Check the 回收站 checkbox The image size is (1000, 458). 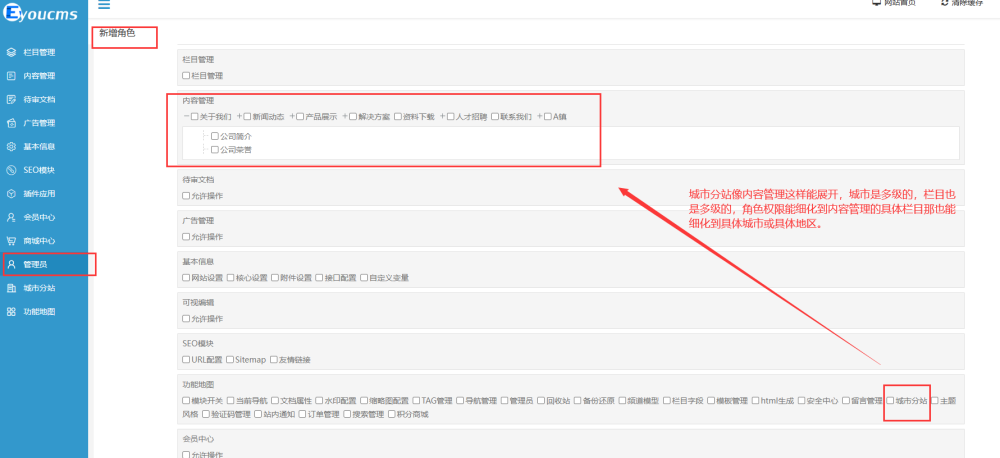tap(541, 401)
